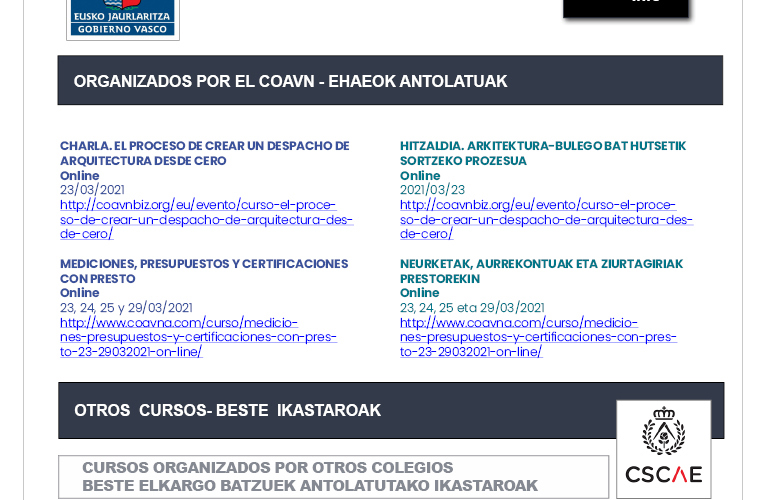Screen dimensions: 770x500
Task: Click the black button at top right
Action: [x=626, y=9]
